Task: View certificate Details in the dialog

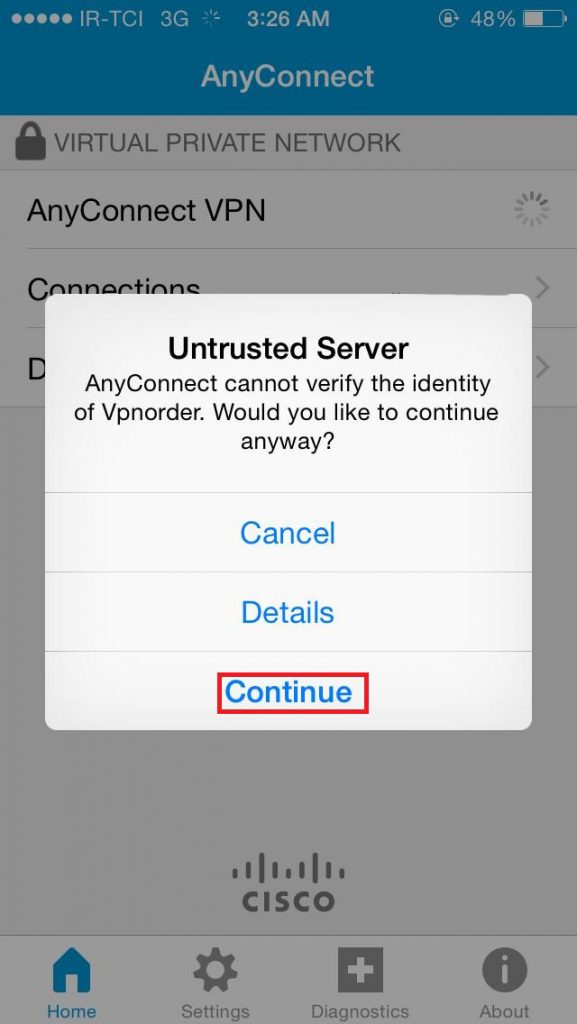Action: click(288, 612)
